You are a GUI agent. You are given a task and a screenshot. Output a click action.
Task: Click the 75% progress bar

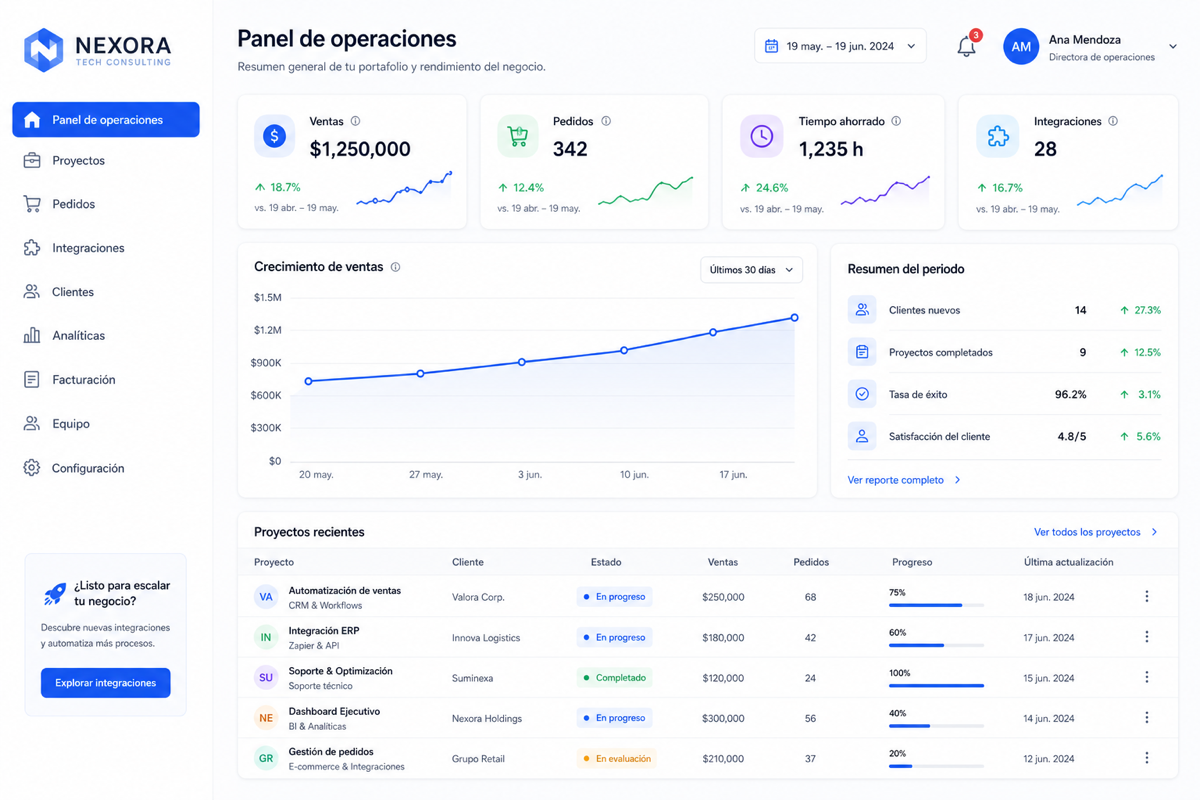click(x=936, y=605)
